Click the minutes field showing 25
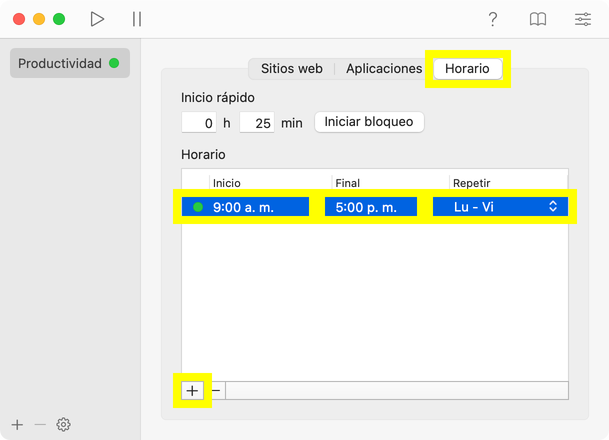This screenshot has width=609, height=440. coord(257,123)
